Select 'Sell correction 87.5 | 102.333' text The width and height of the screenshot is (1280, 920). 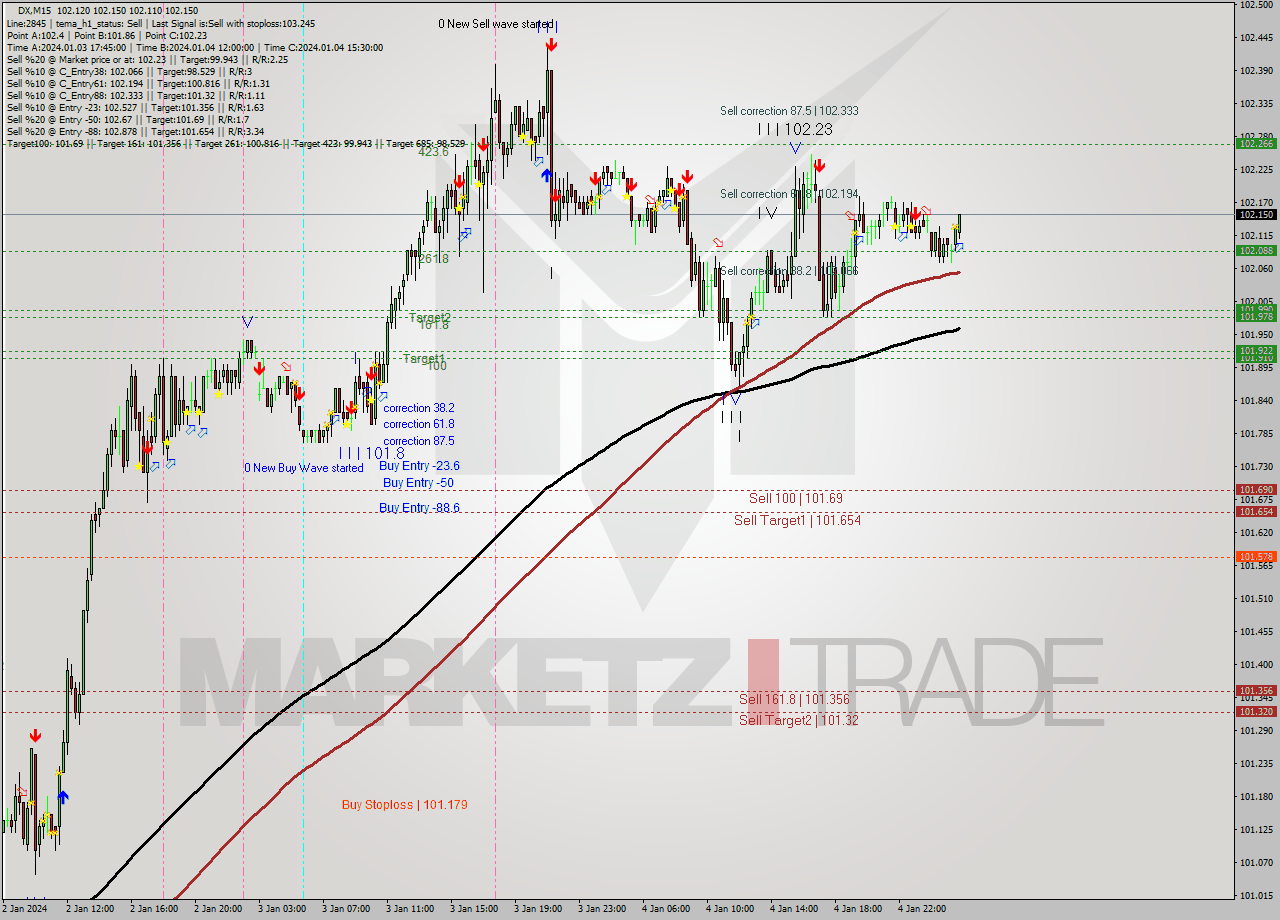(789, 111)
